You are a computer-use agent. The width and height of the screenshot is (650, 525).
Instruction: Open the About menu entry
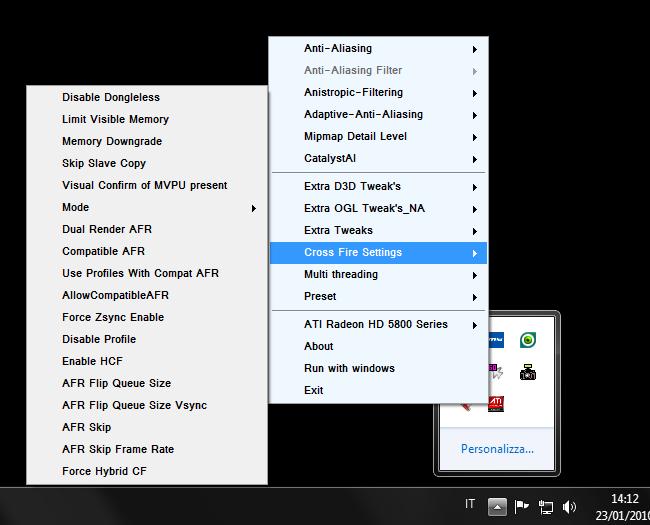378,346
